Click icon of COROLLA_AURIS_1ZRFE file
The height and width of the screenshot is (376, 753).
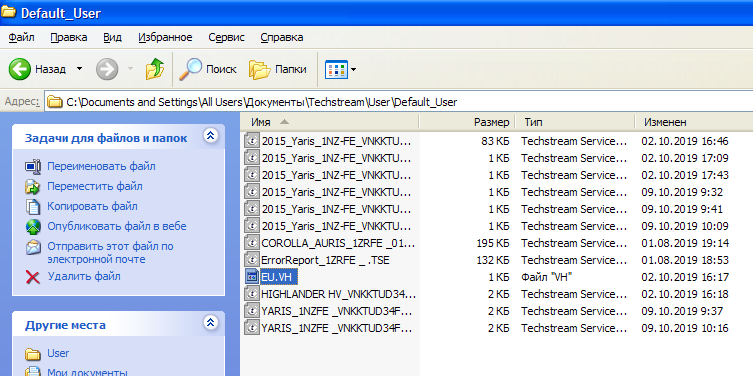coord(251,243)
